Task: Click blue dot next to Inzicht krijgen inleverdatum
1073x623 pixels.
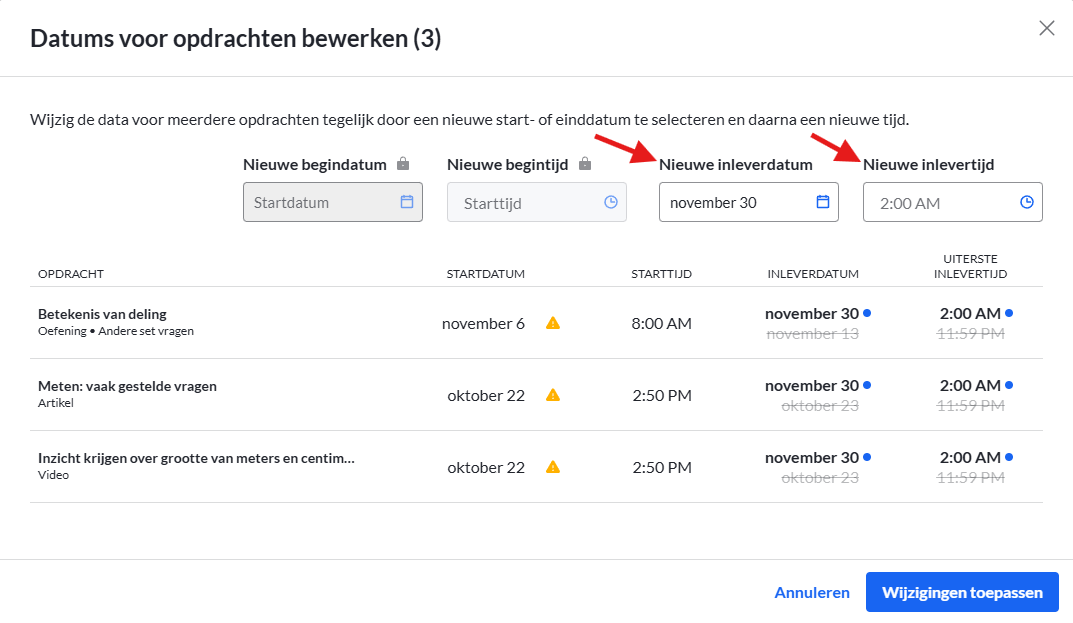Action: click(x=867, y=457)
